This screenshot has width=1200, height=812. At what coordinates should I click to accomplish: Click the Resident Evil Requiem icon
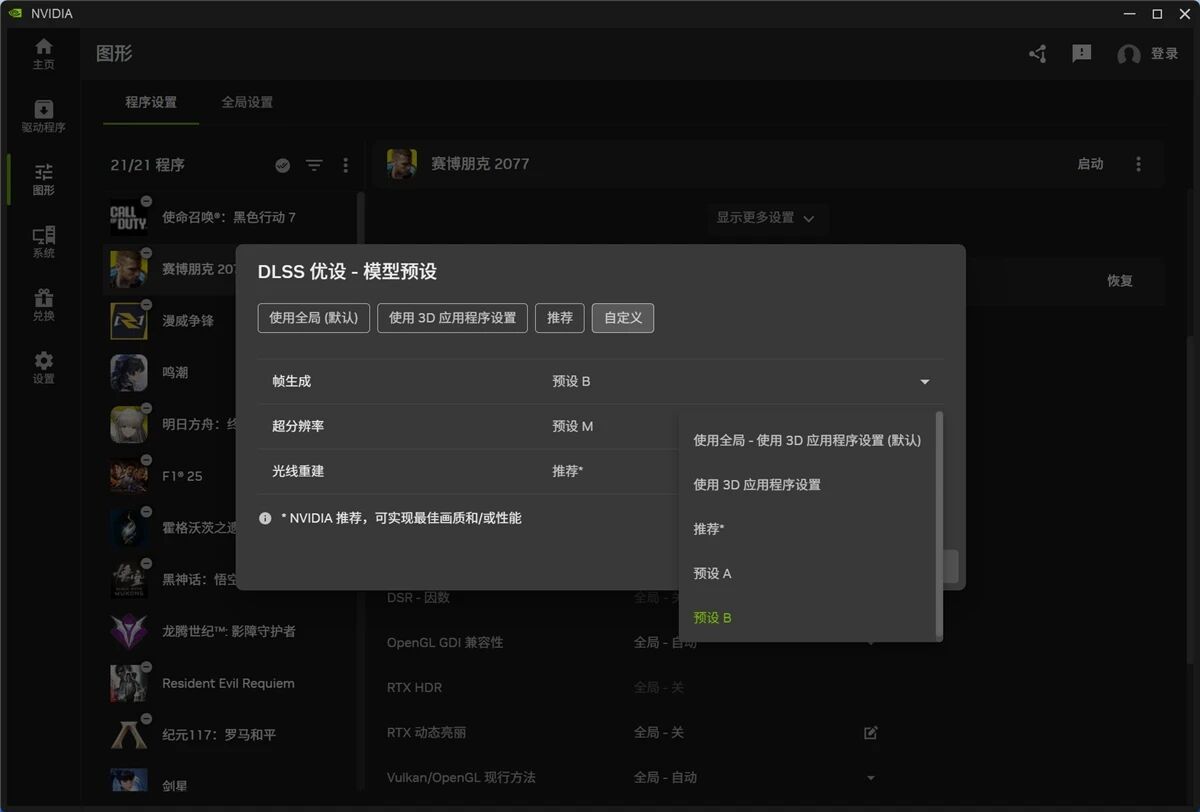coord(129,683)
